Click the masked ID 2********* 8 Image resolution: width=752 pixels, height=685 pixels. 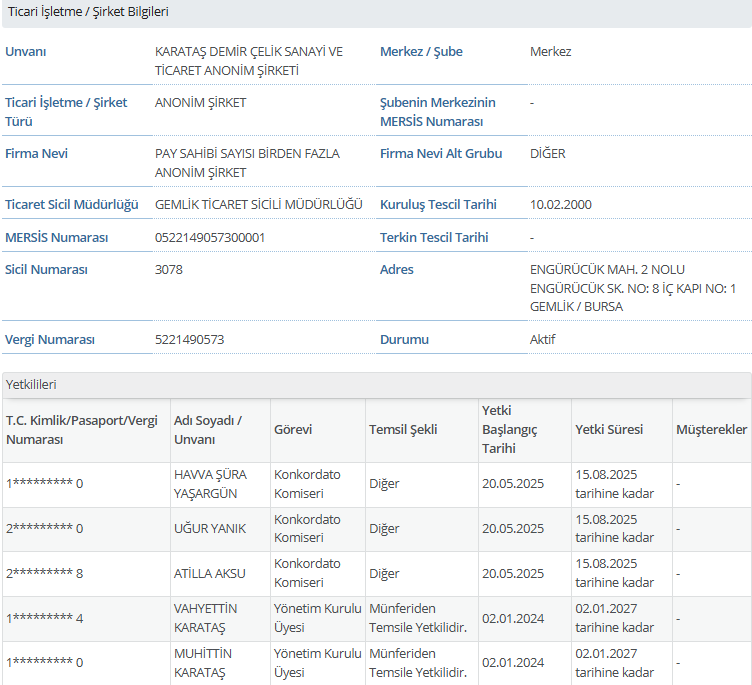(x=44, y=574)
